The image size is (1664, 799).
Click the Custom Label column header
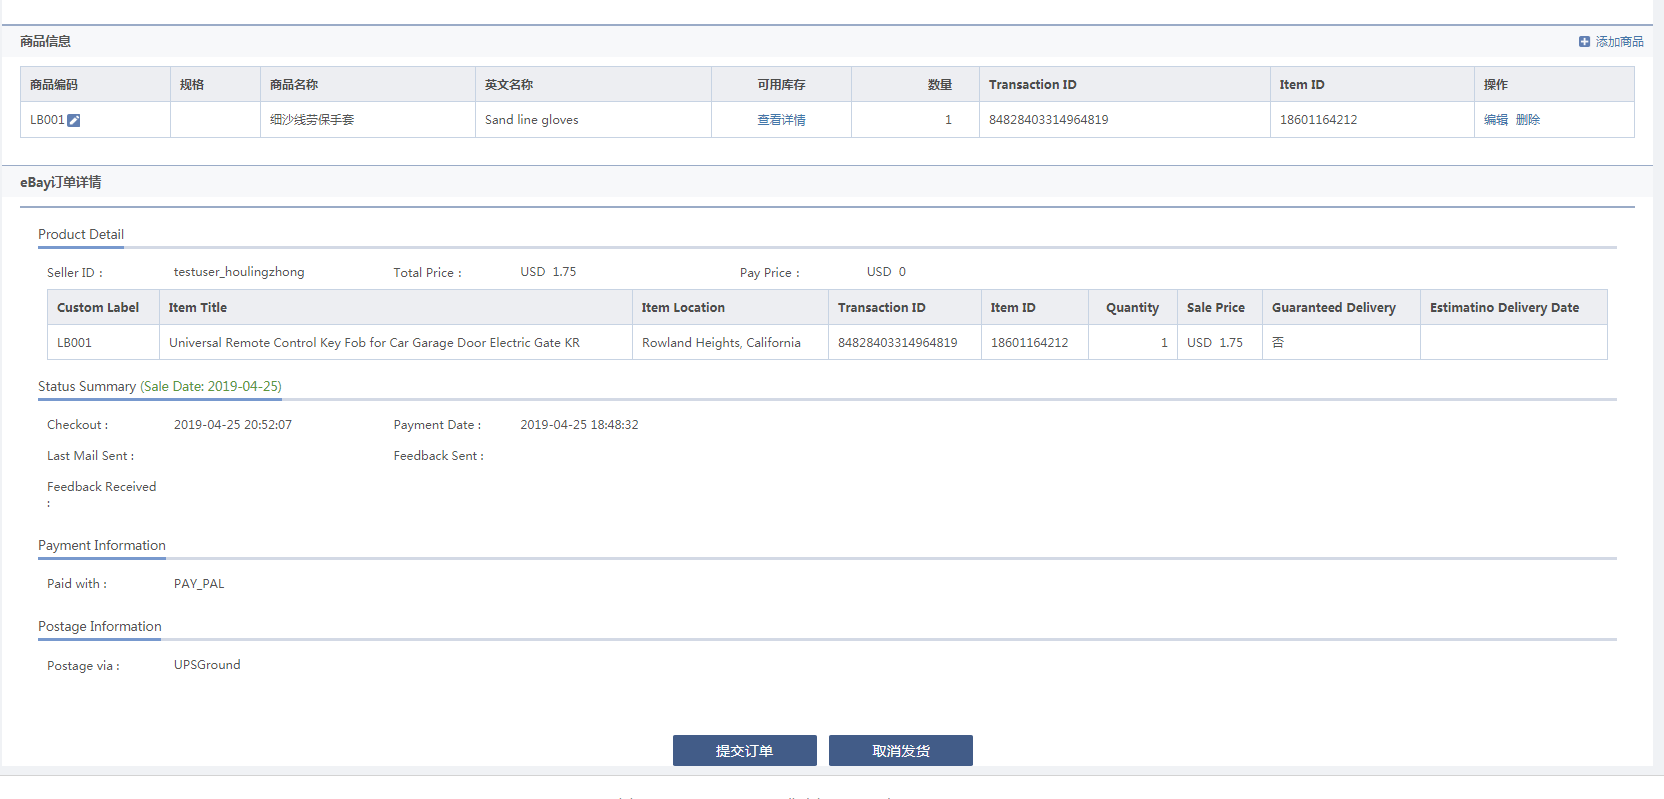pos(103,307)
